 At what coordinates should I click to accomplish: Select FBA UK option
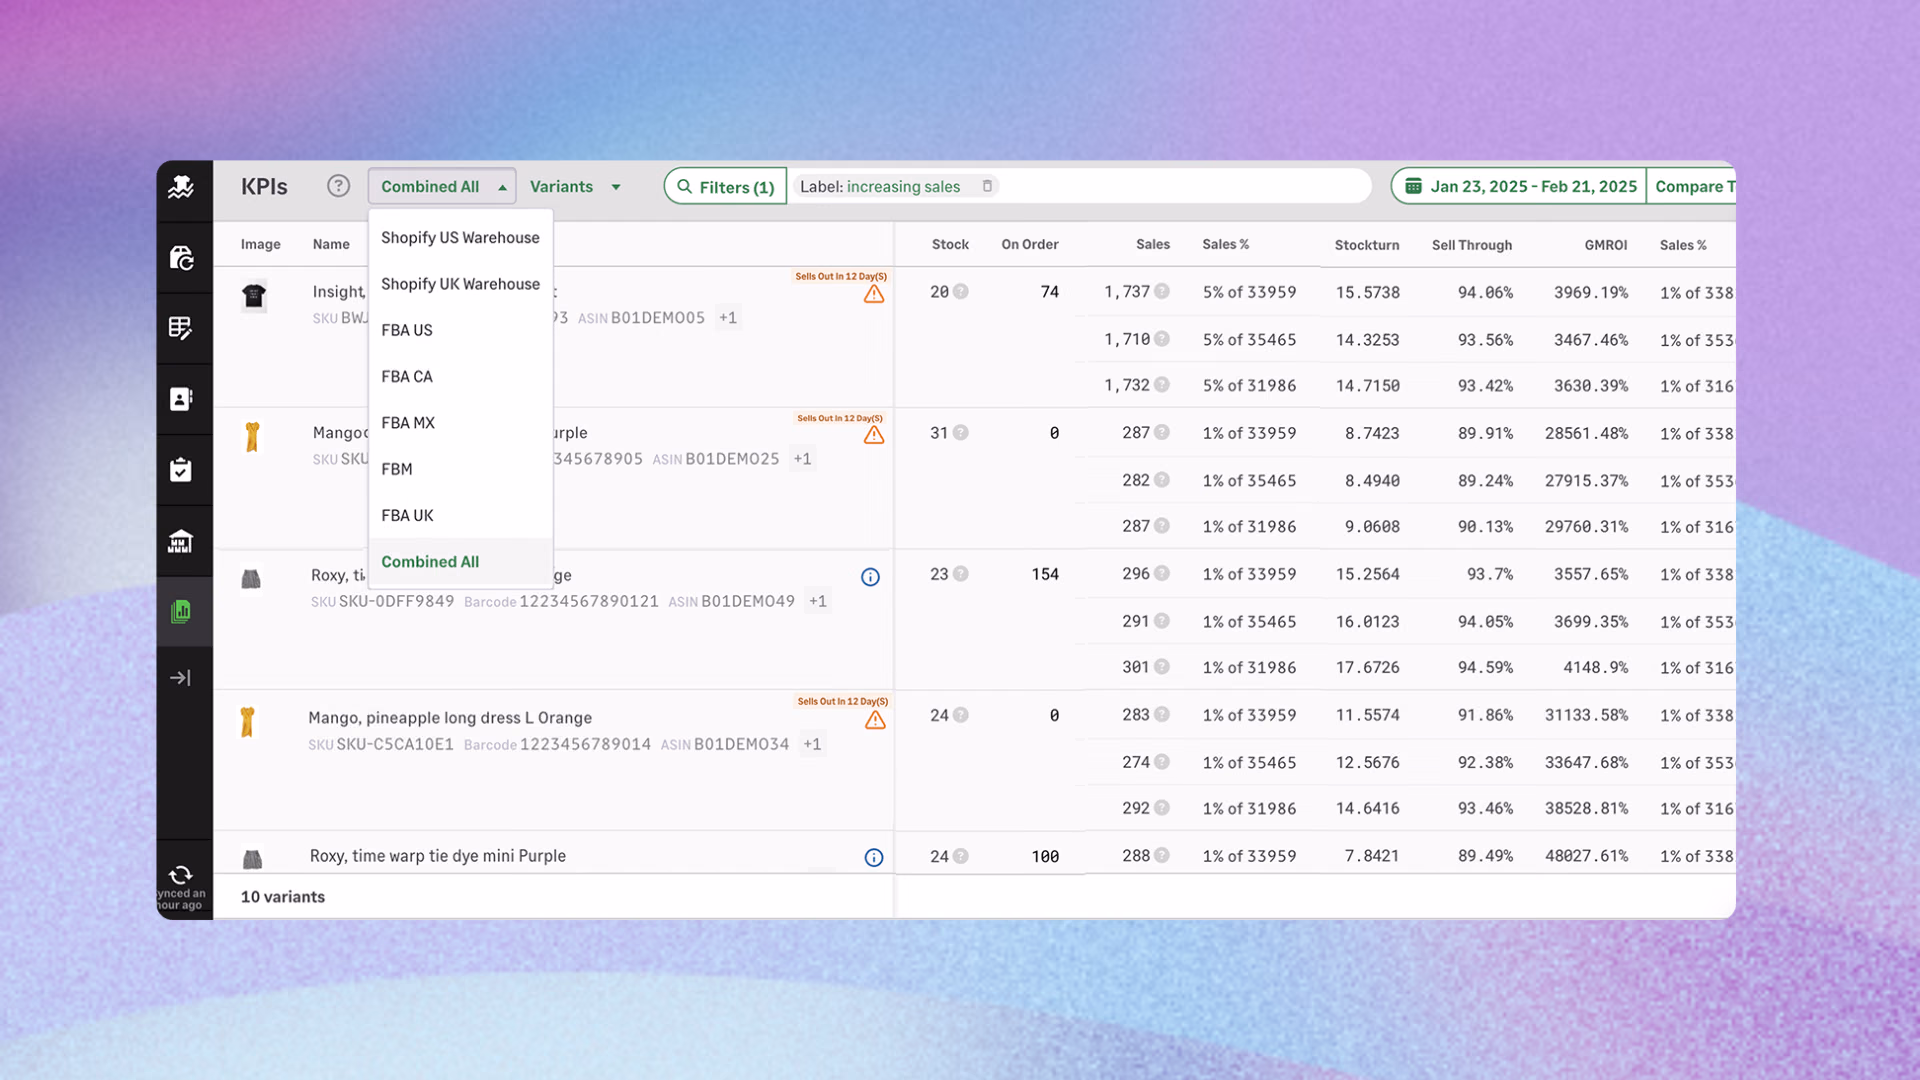point(460,515)
